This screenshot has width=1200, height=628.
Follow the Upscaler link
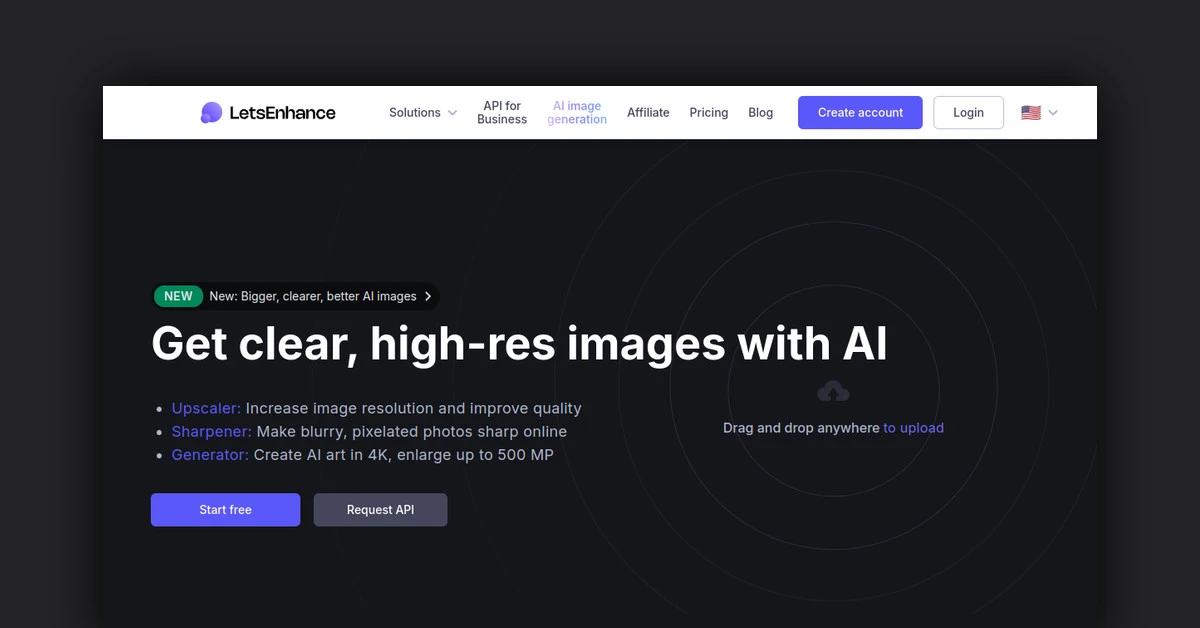pyautogui.click(x=206, y=408)
